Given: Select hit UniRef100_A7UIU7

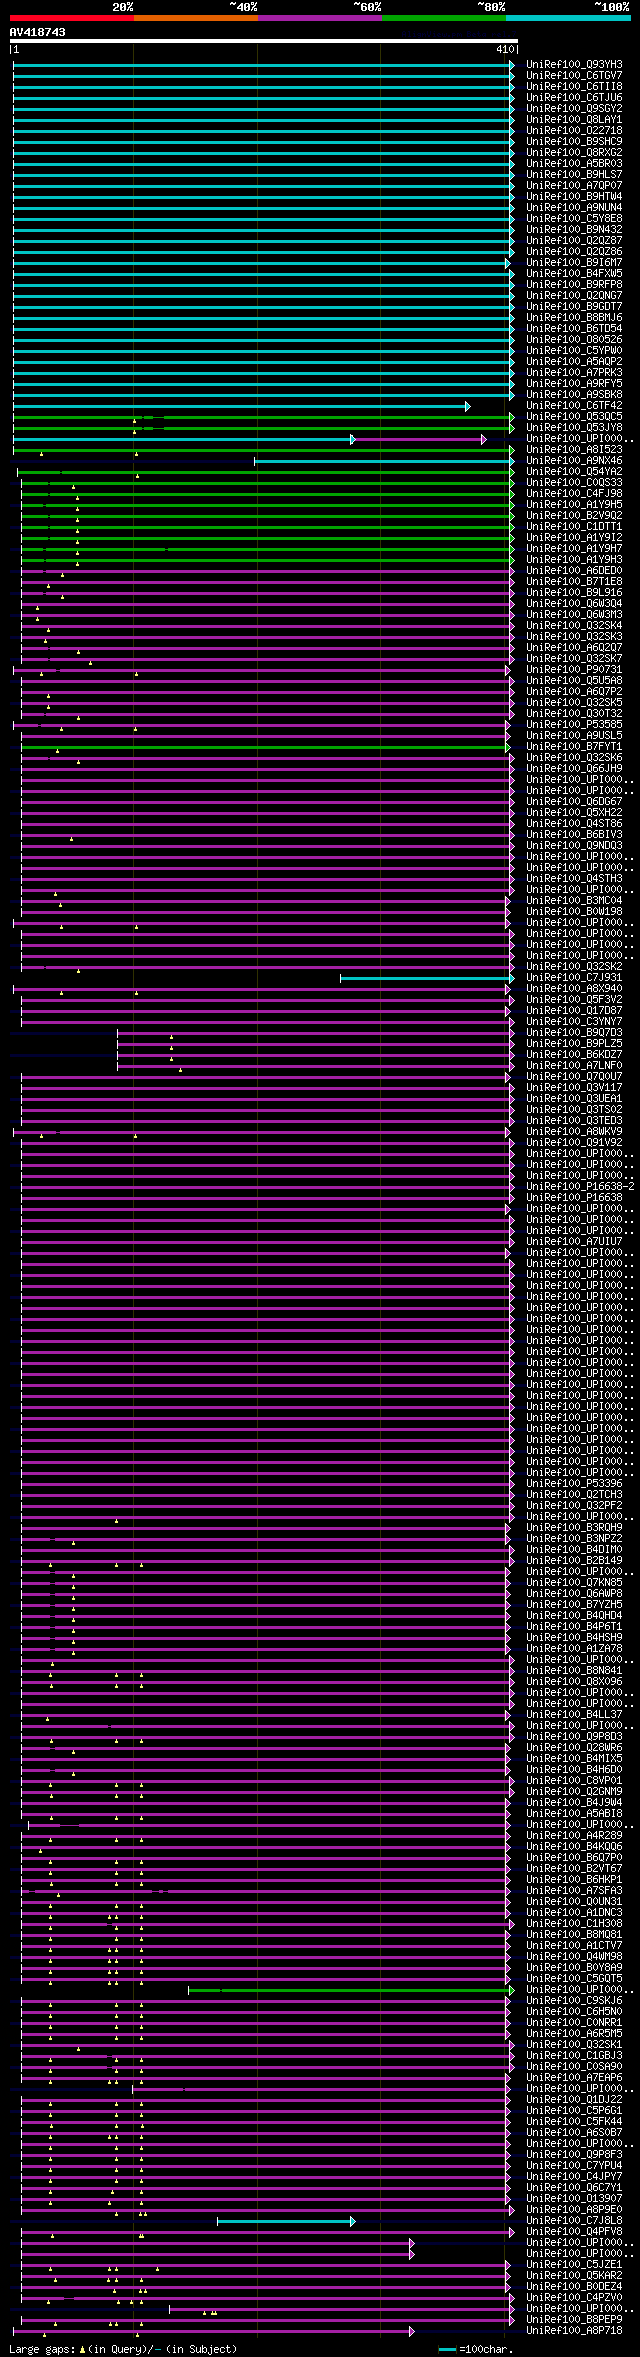Looking at the screenshot, I should pos(574,1241).
